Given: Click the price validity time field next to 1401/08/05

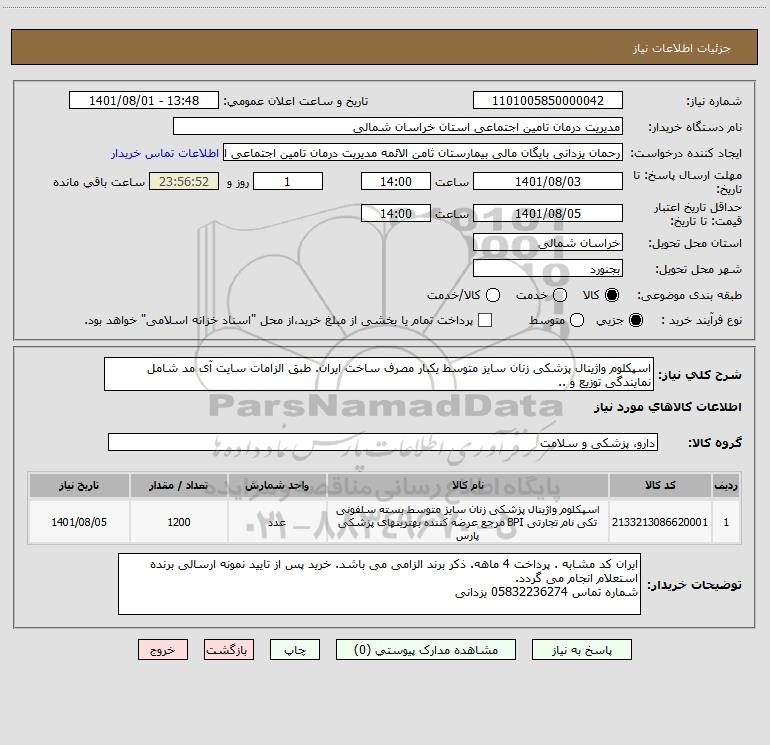Looking at the screenshot, I should (x=396, y=214).
